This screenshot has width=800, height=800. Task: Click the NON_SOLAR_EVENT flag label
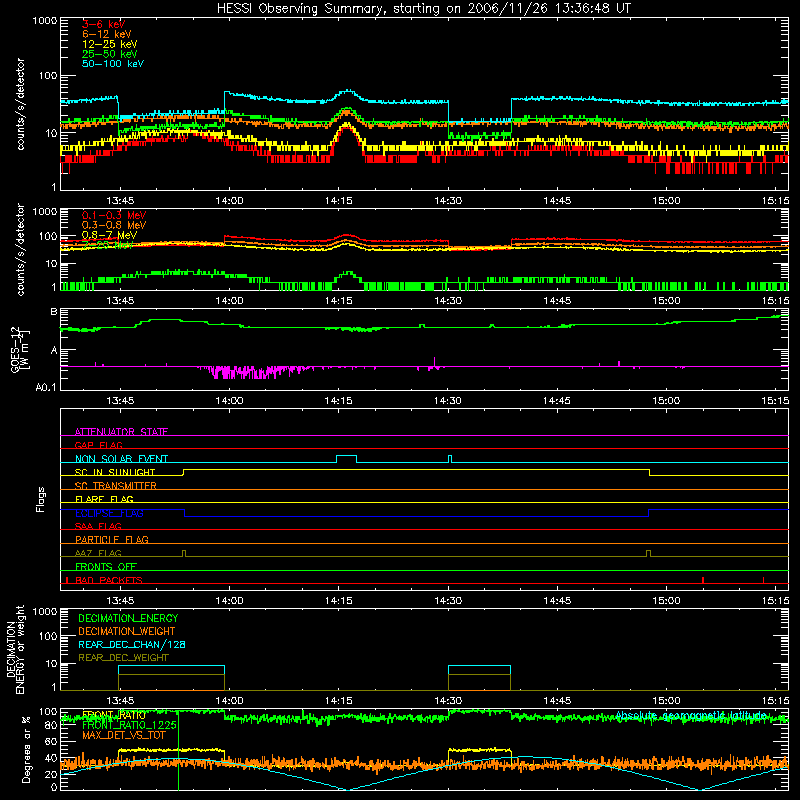click(x=121, y=459)
